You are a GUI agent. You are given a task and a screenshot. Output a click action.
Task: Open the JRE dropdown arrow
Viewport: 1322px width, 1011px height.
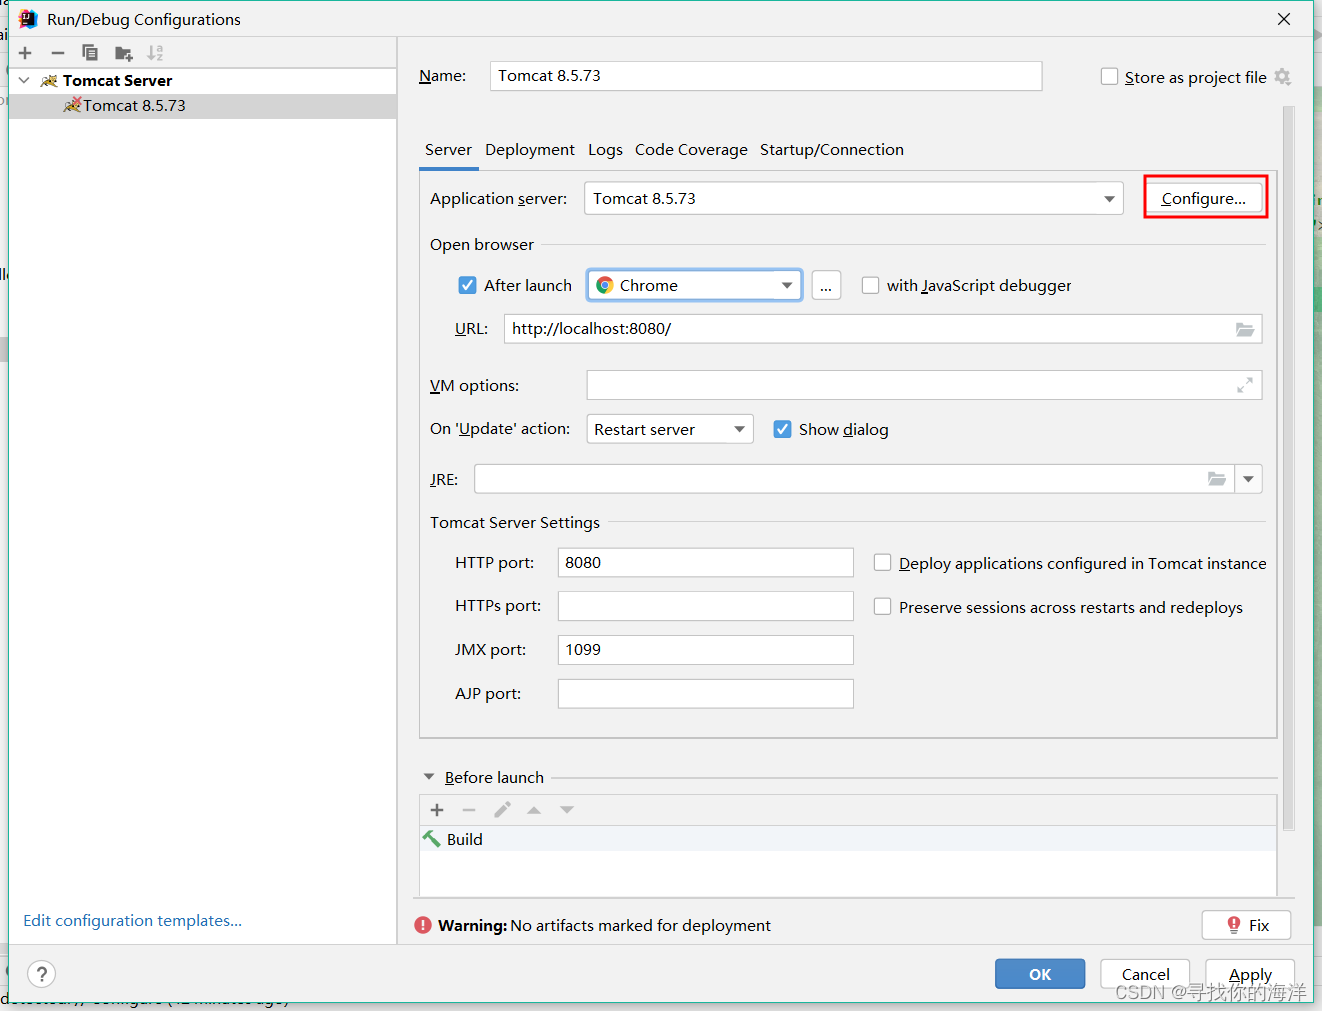click(1248, 479)
